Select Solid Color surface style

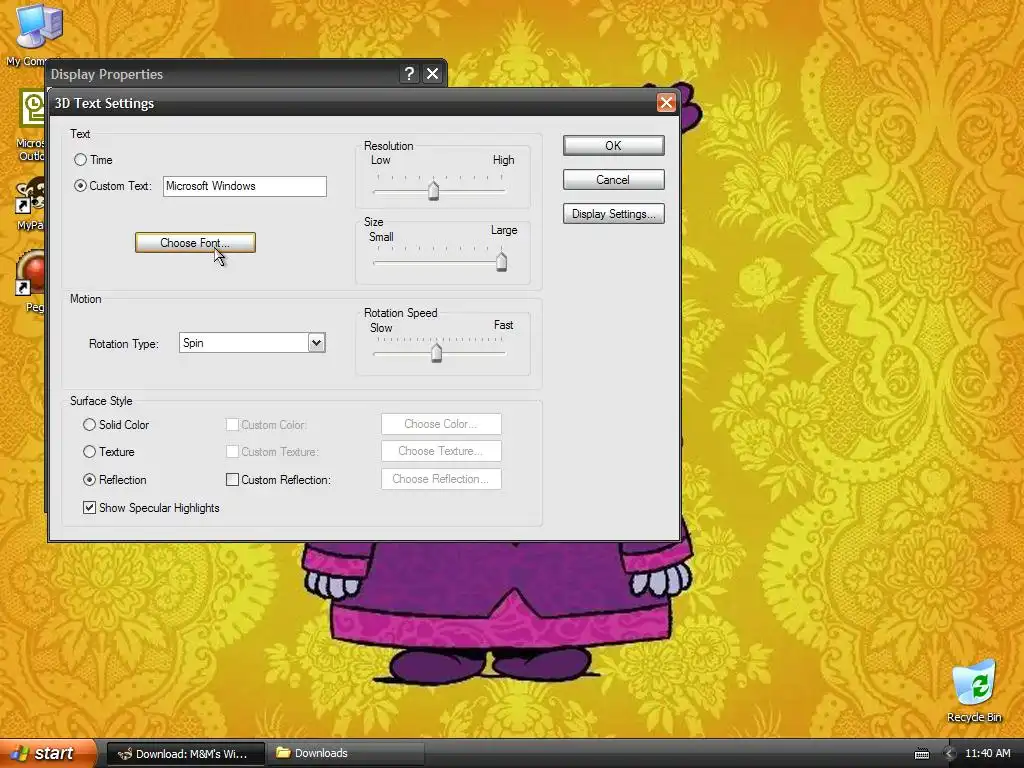coord(89,424)
